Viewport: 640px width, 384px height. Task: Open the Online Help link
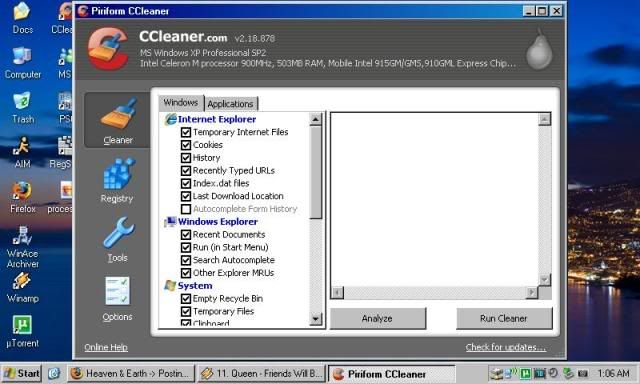106,347
